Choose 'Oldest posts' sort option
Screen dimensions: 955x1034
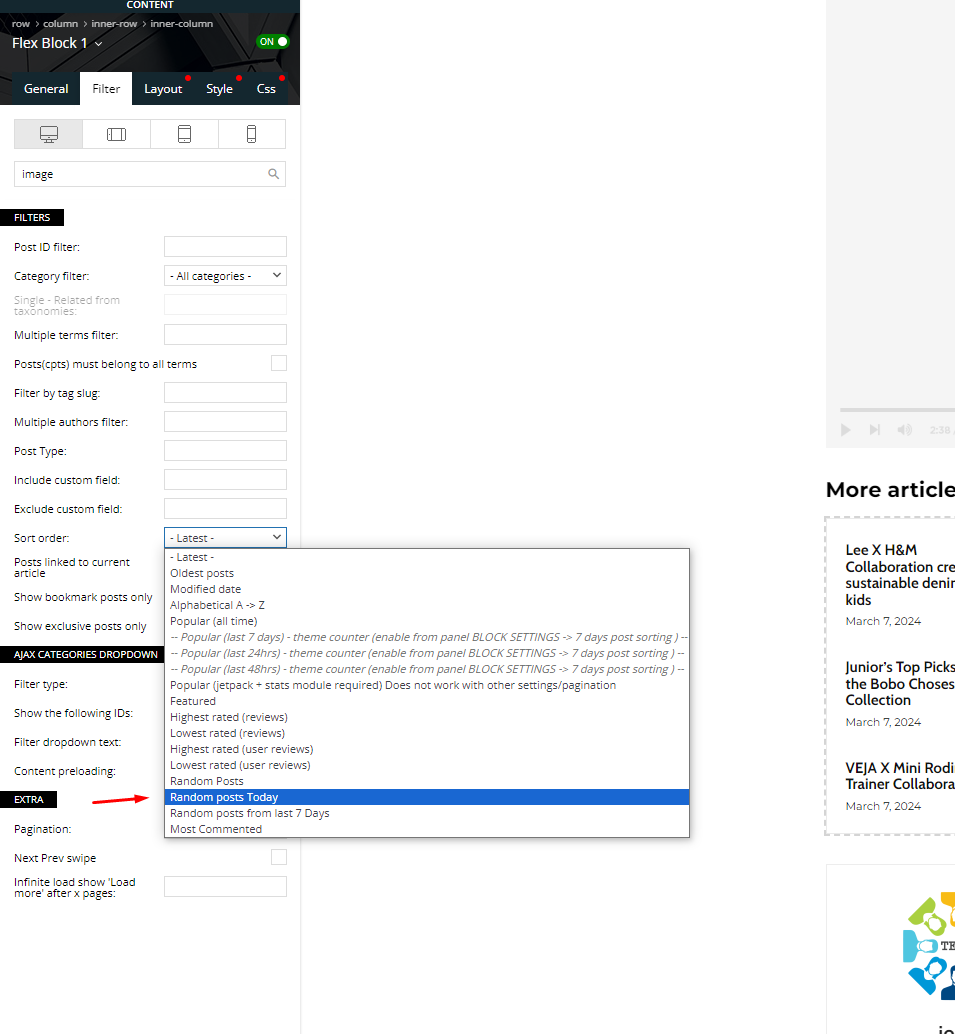pos(427,573)
